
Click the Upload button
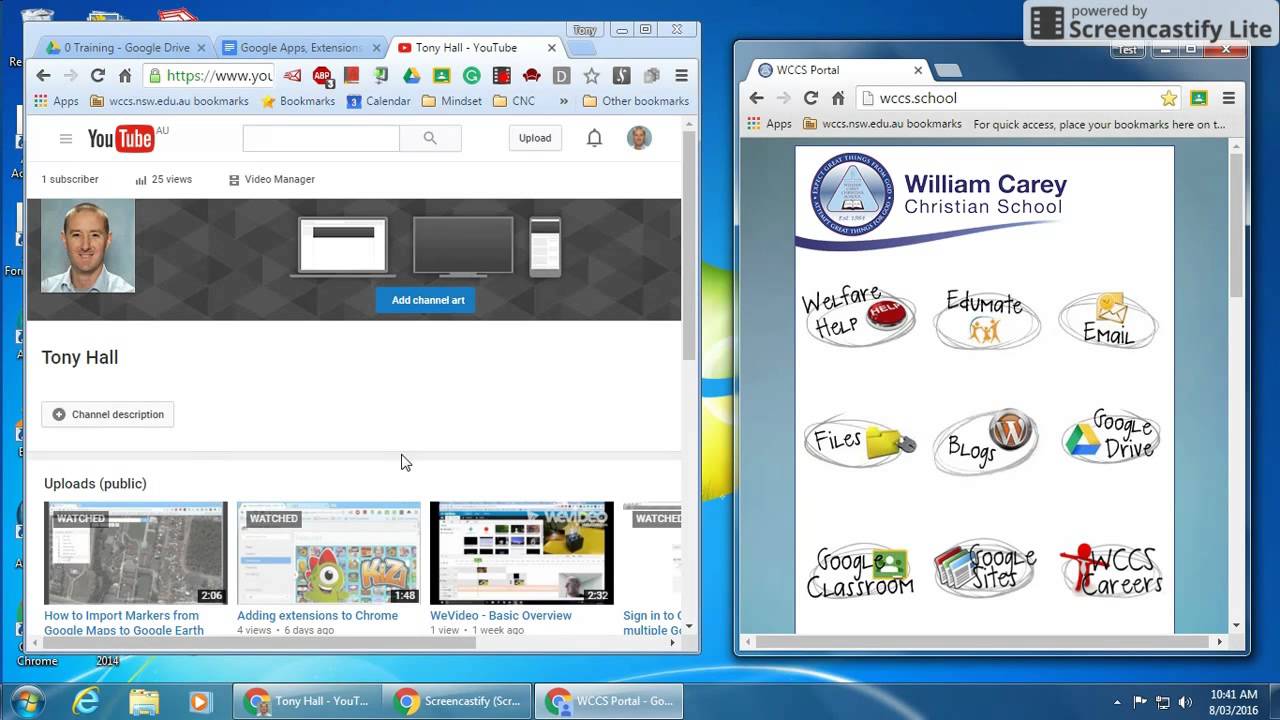click(535, 138)
